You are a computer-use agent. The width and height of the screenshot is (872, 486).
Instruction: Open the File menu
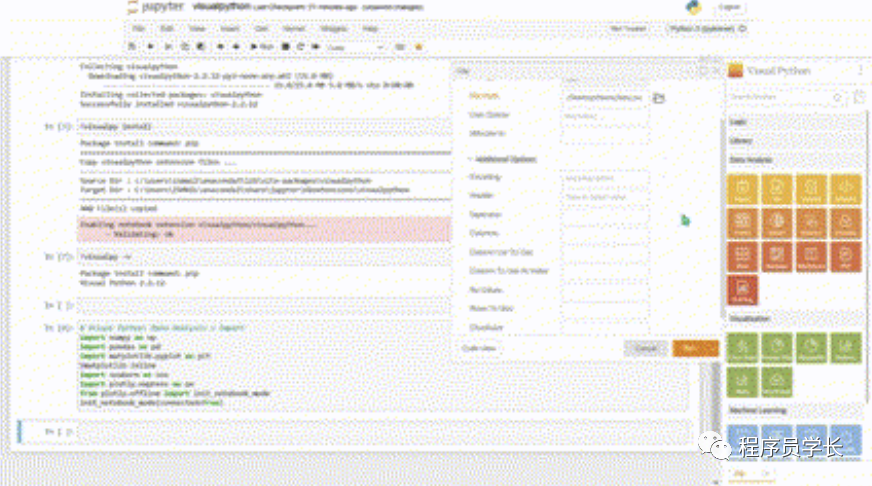pos(138,28)
